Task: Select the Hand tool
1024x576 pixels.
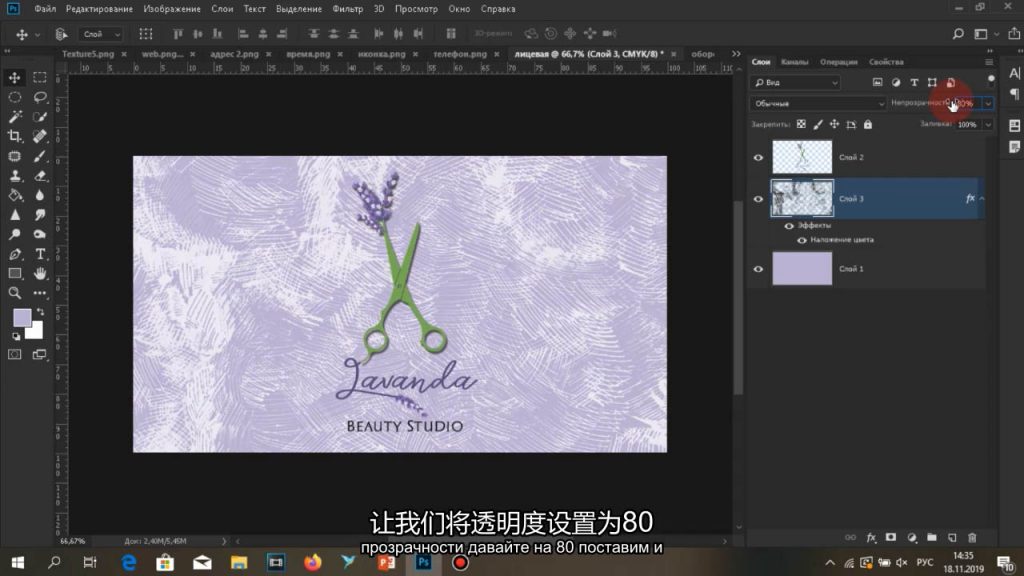Action: click(40, 274)
